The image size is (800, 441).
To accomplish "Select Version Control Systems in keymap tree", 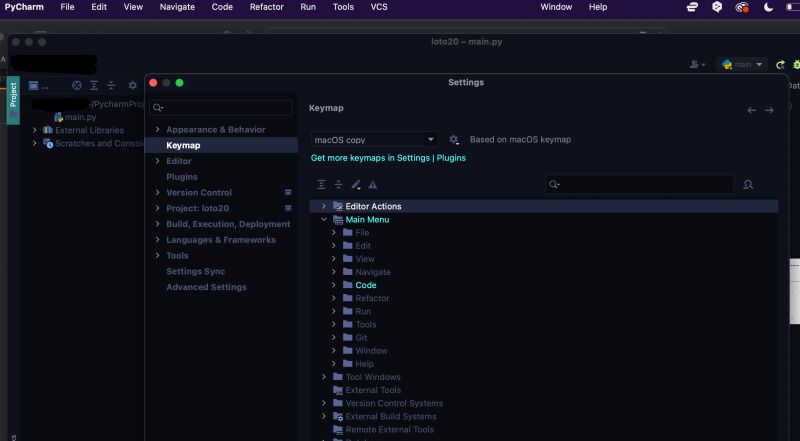I will coord(394,403).
